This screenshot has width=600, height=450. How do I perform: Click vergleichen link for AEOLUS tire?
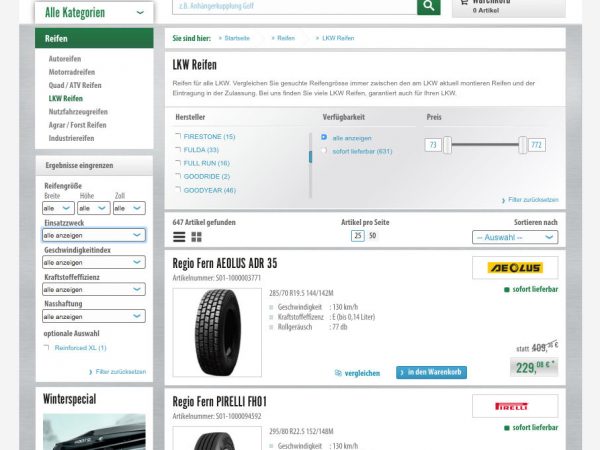(362, 373)
